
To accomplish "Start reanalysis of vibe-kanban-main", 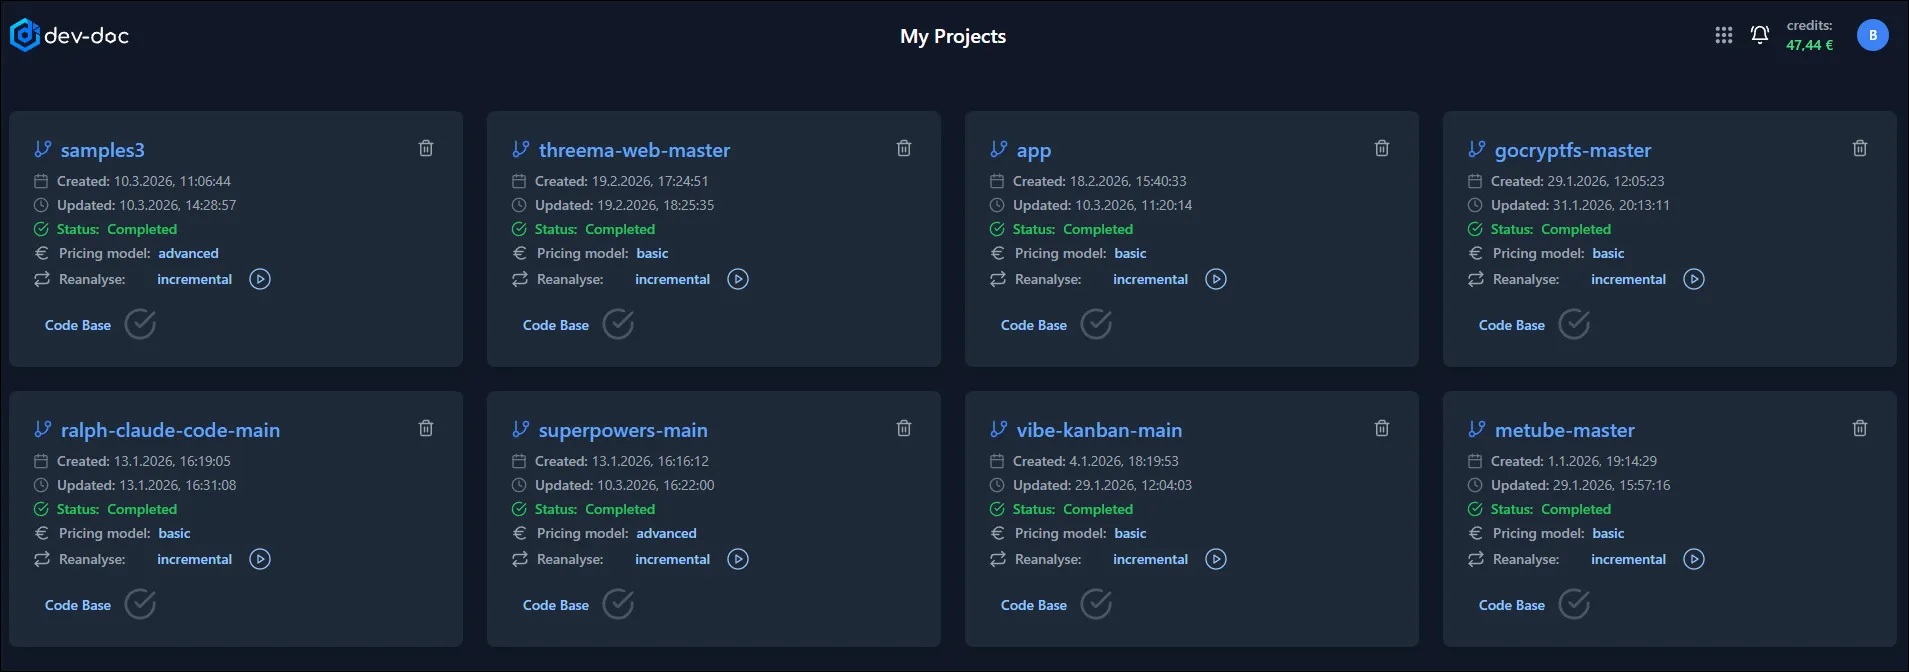I will tap(1216, 559).
